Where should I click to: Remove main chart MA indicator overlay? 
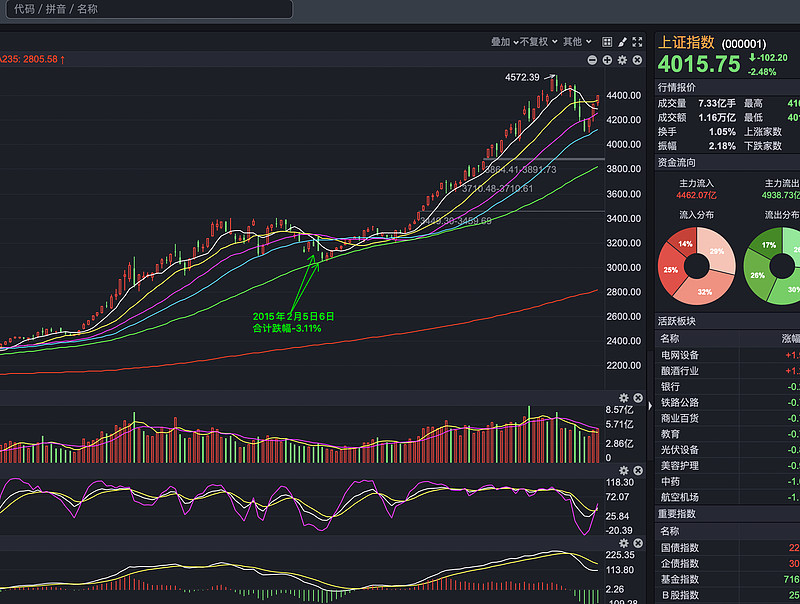click(x=637, y=60)
